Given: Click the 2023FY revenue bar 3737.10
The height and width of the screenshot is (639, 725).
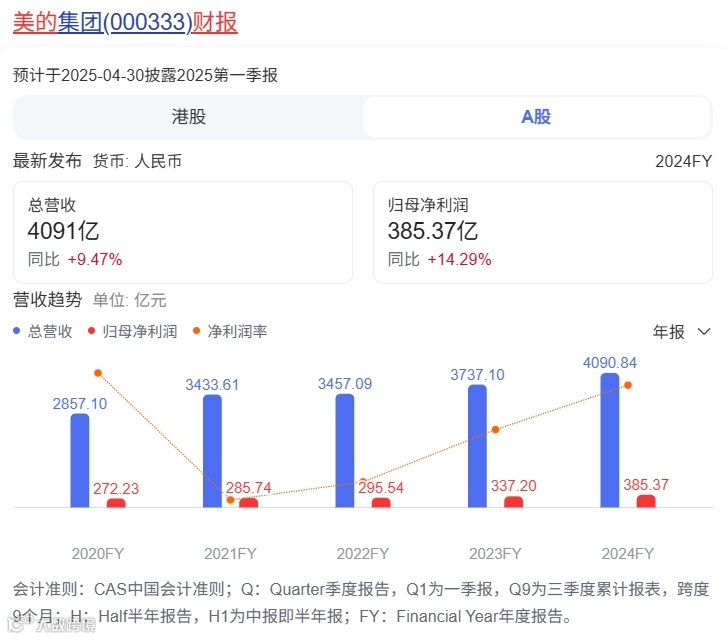Looking at the screenshot, I should [477, 446].
